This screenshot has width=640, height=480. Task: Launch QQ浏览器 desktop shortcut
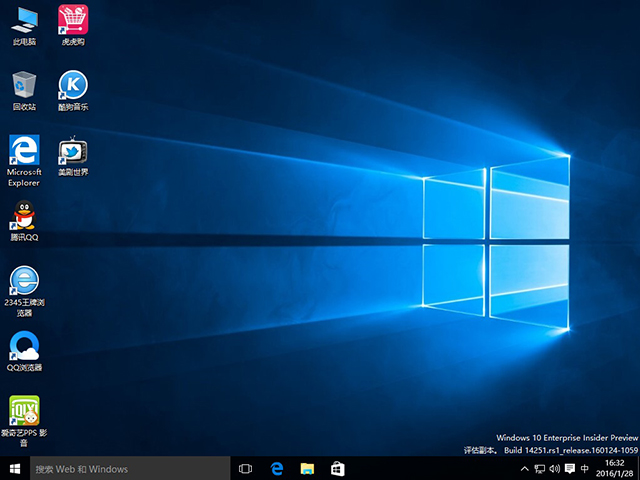coord(24,345)
